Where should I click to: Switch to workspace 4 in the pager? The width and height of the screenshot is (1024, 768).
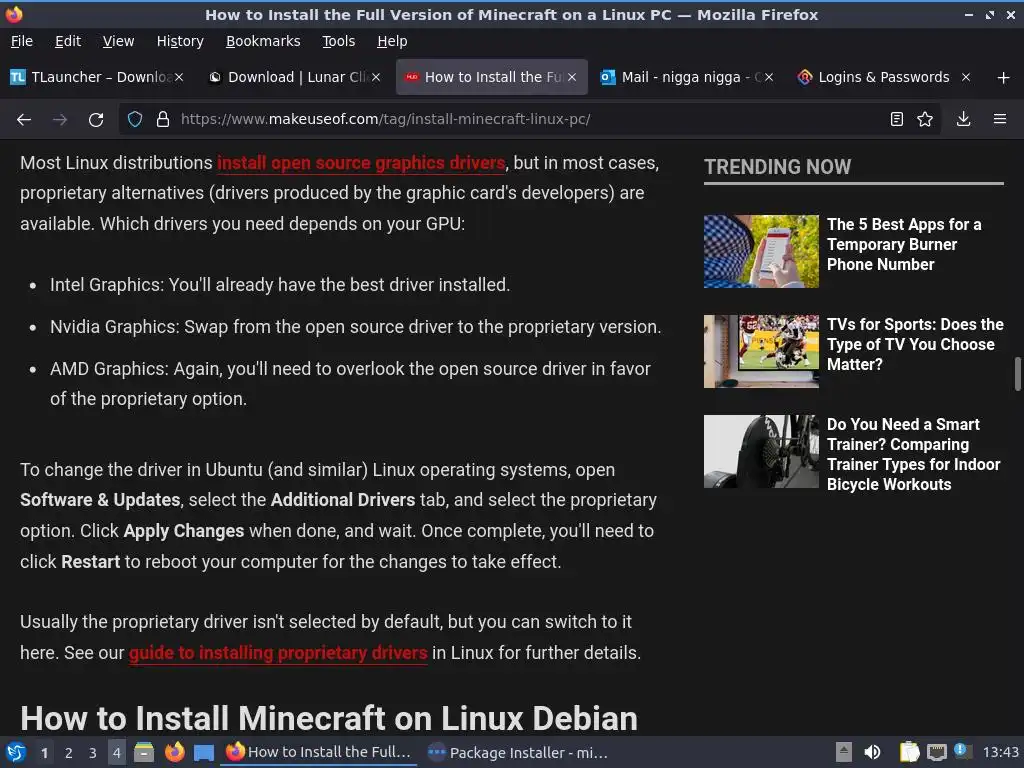[x=117, y=753]
